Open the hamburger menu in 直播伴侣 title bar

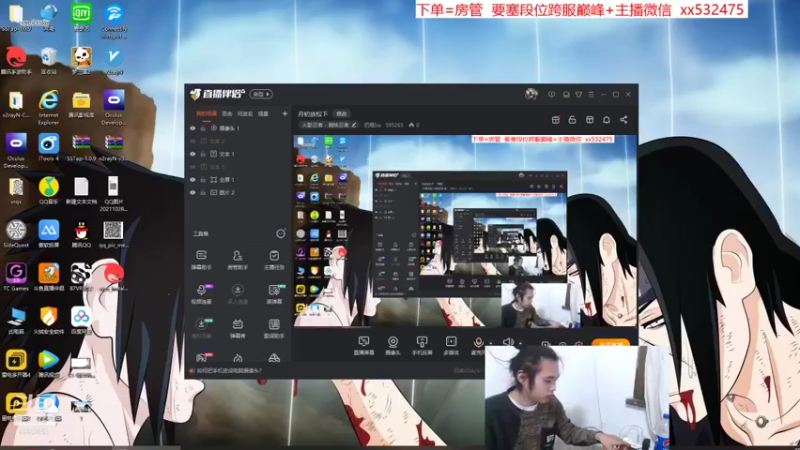591,94
